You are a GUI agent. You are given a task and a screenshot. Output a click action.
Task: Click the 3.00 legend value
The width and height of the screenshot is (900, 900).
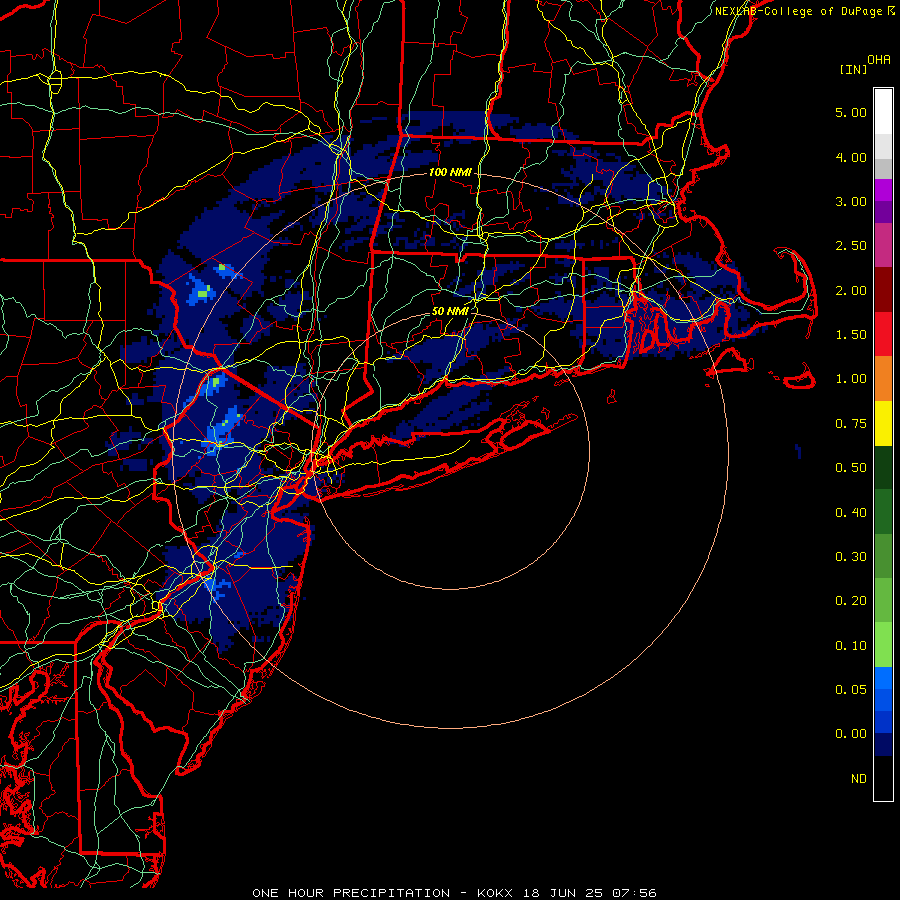[851, 201]
